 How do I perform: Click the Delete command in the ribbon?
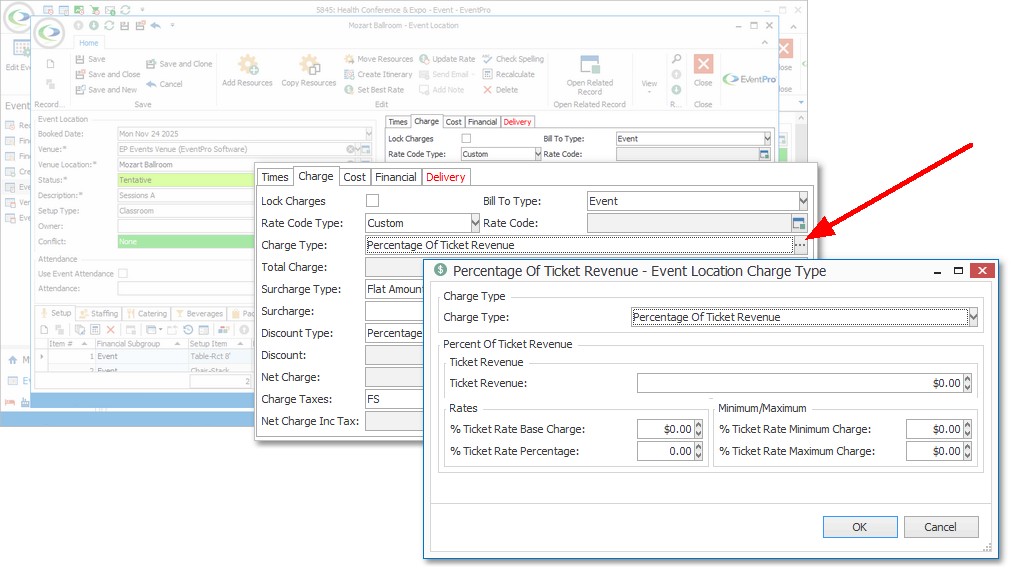tap(500, 90)
